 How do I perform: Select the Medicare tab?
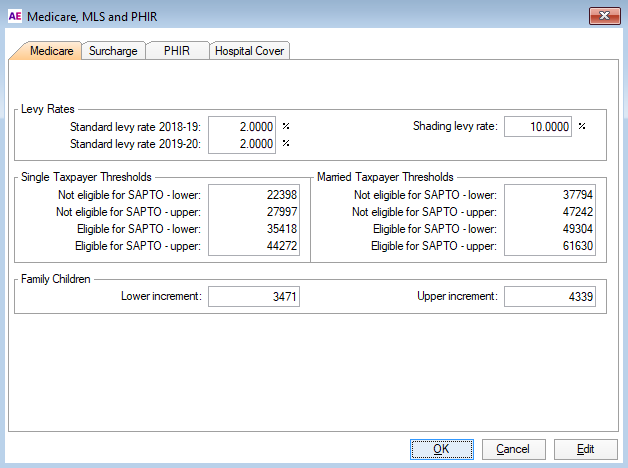click(x=51, y=51)
